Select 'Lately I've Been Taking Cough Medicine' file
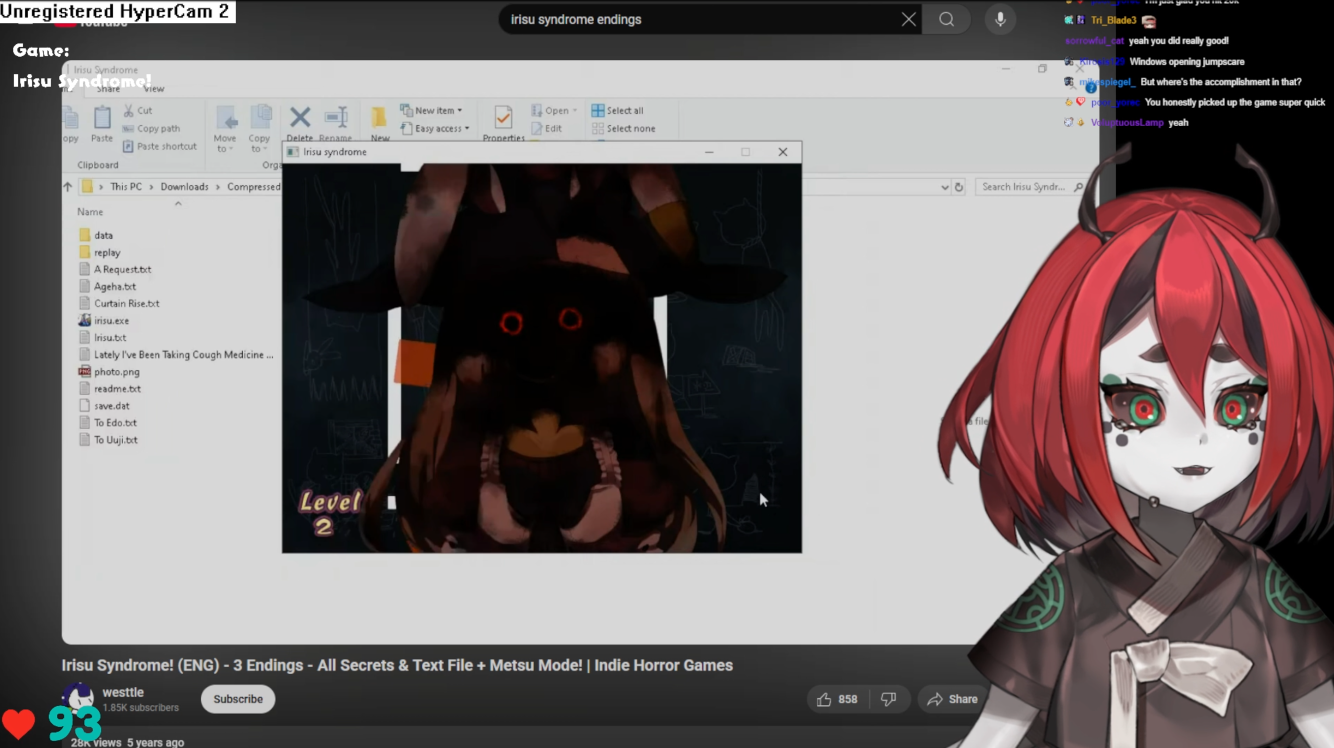Image resolution: width=1334 pixels, height=748 pixels. point(176,354)
